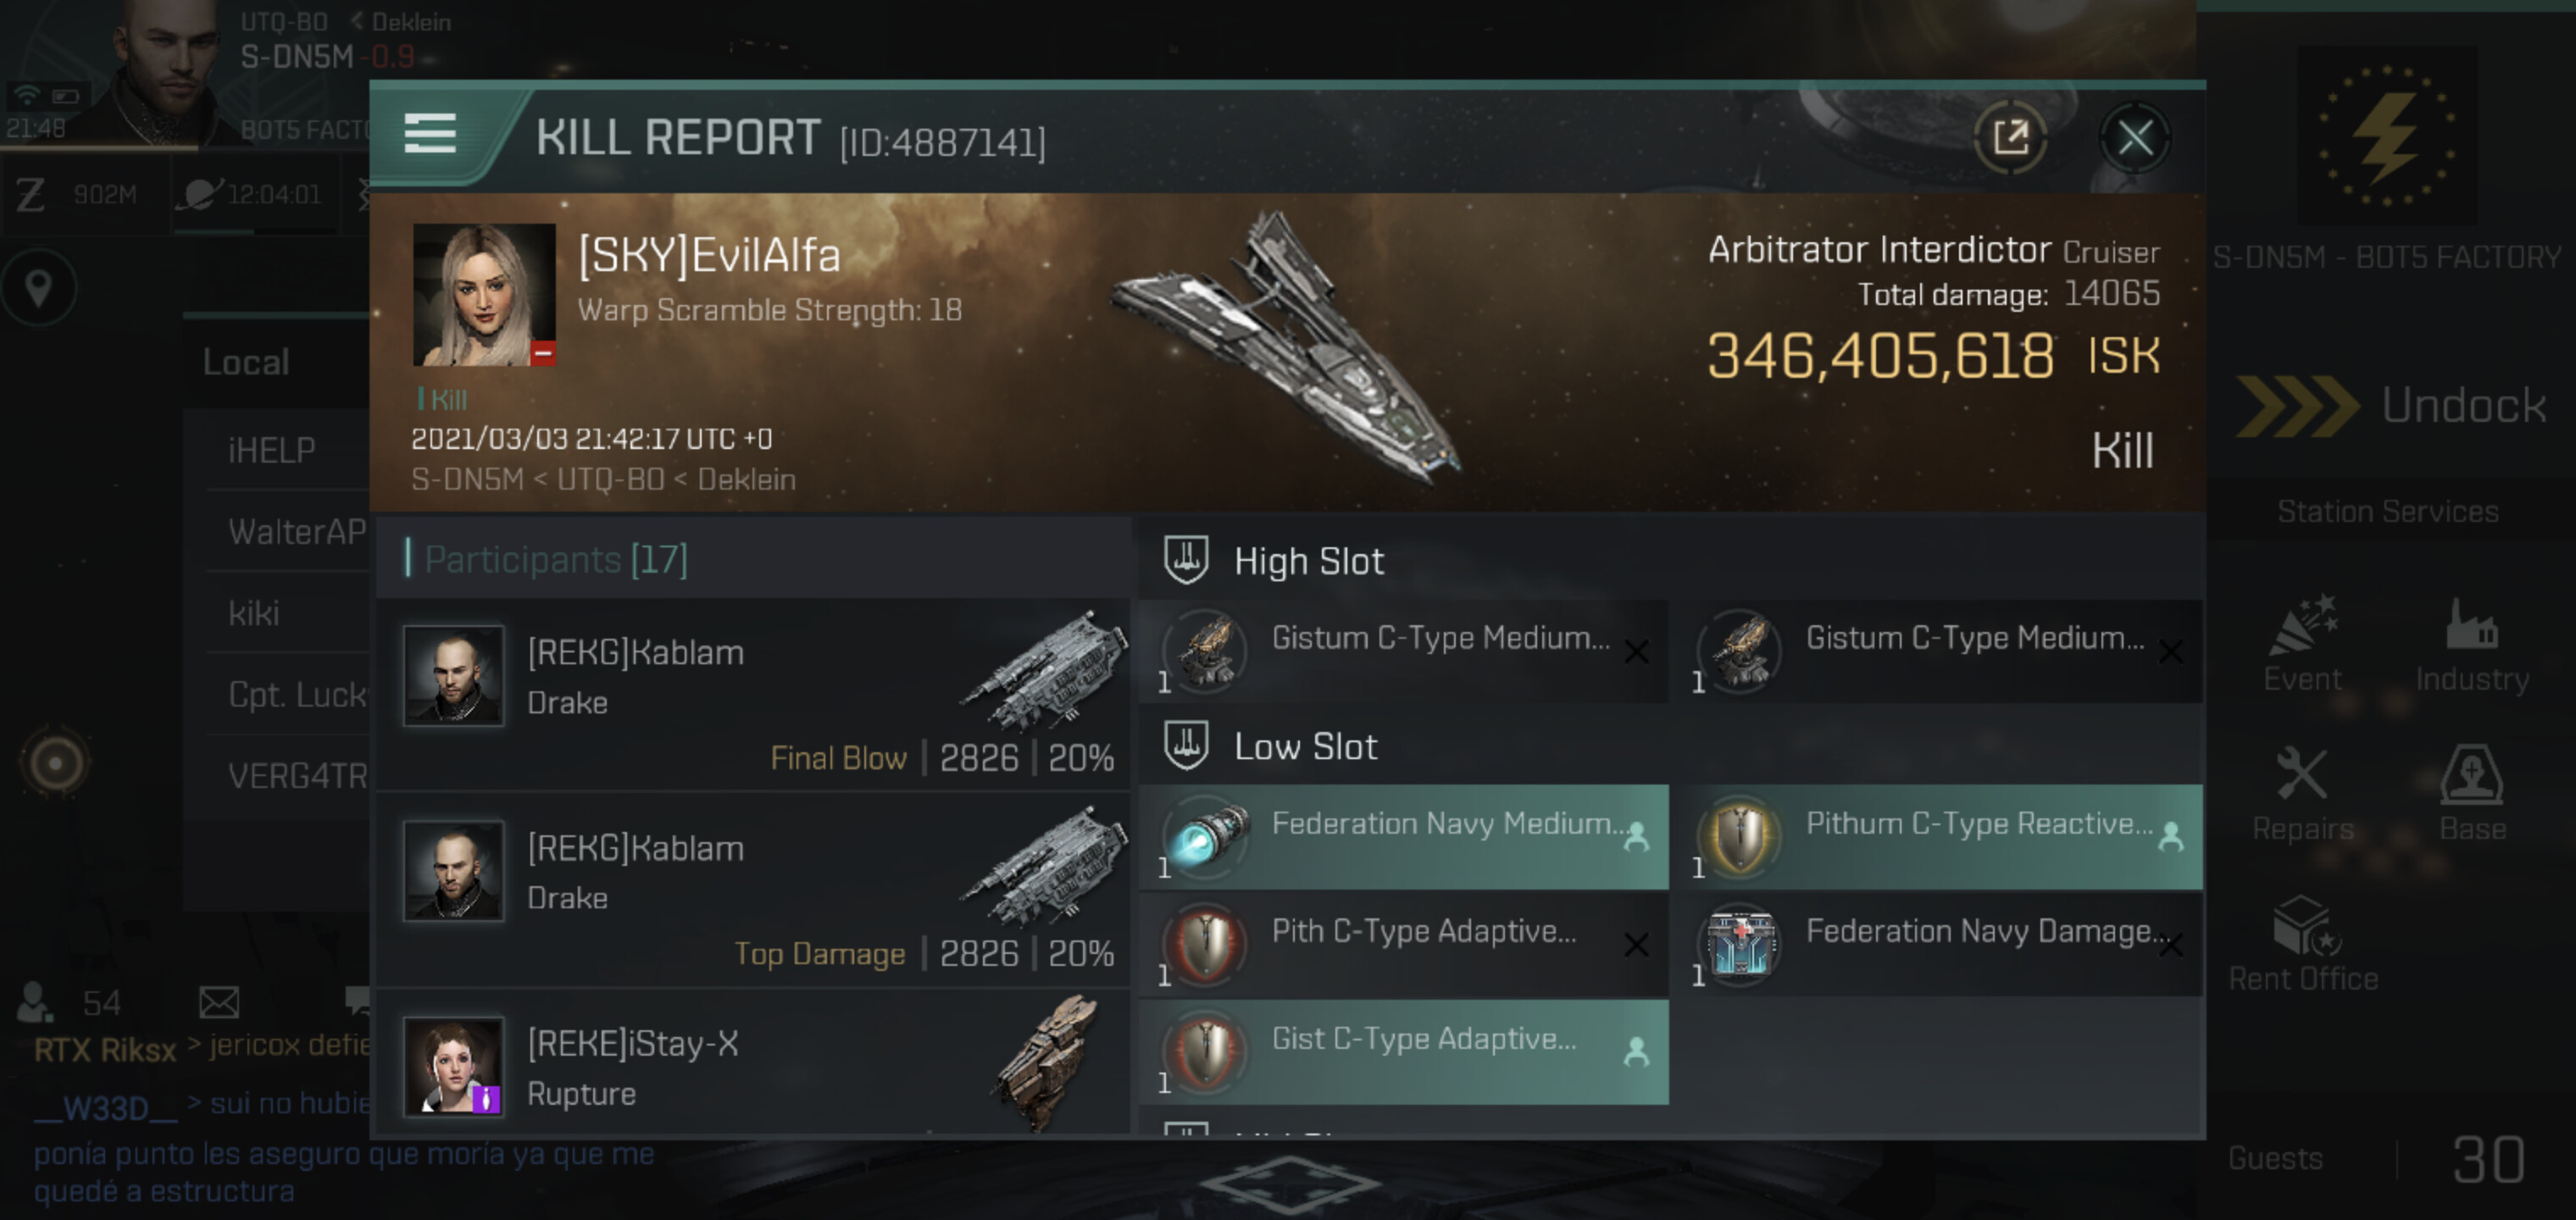Viewport: 2576px width, 1220px height.
Task: Open the location pin icon on left sidebar
Action: tap(39, 288)
